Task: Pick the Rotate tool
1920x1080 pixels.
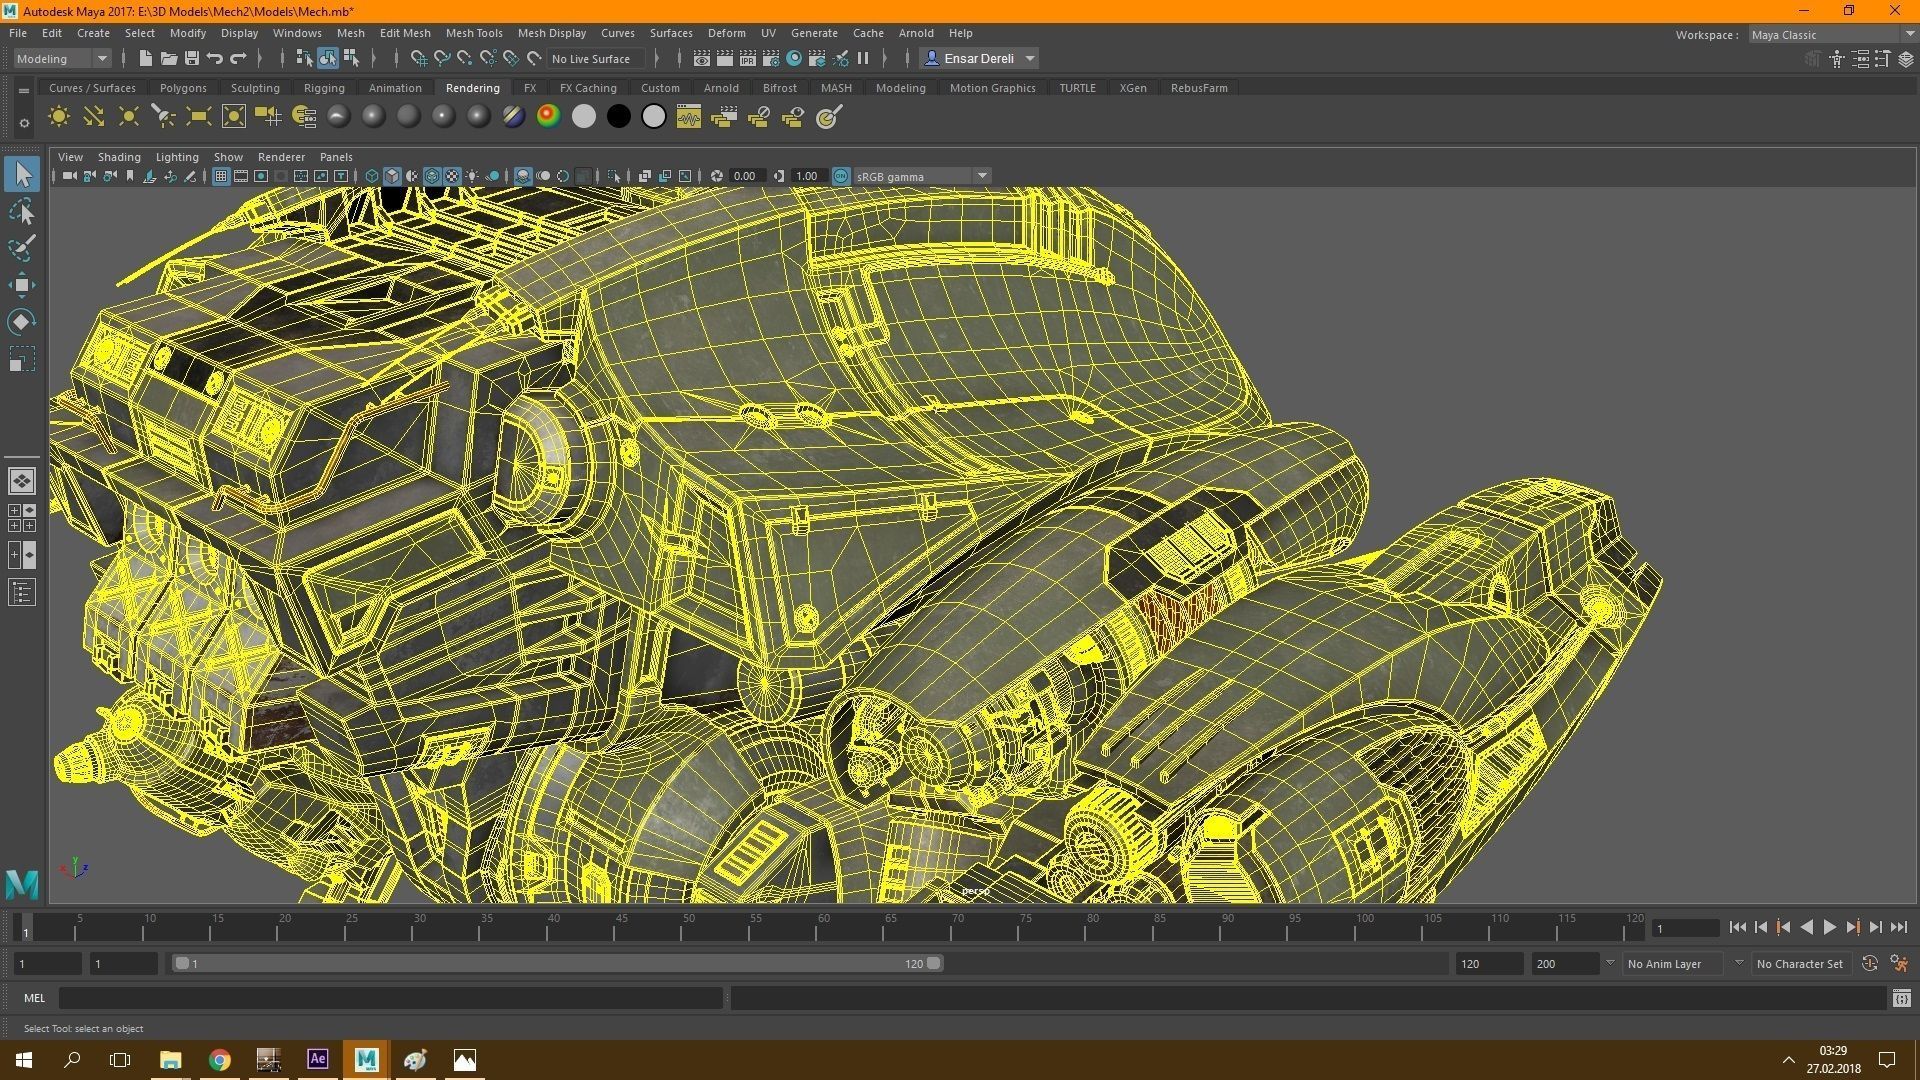Action: coord(22,321)
